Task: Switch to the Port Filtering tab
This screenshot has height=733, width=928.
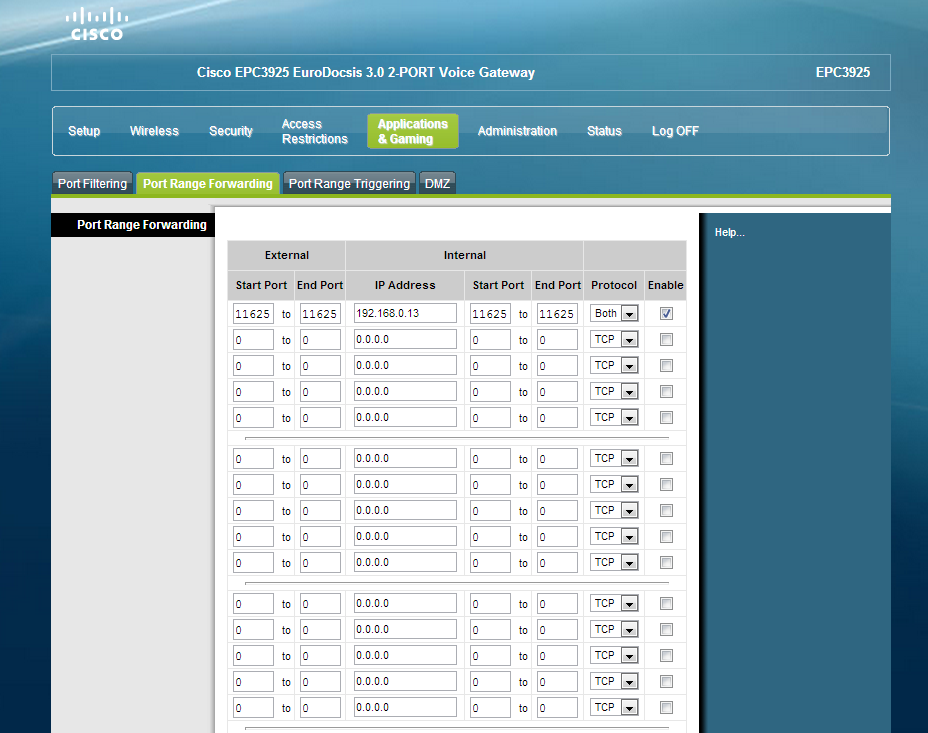Action: (92, 183)
